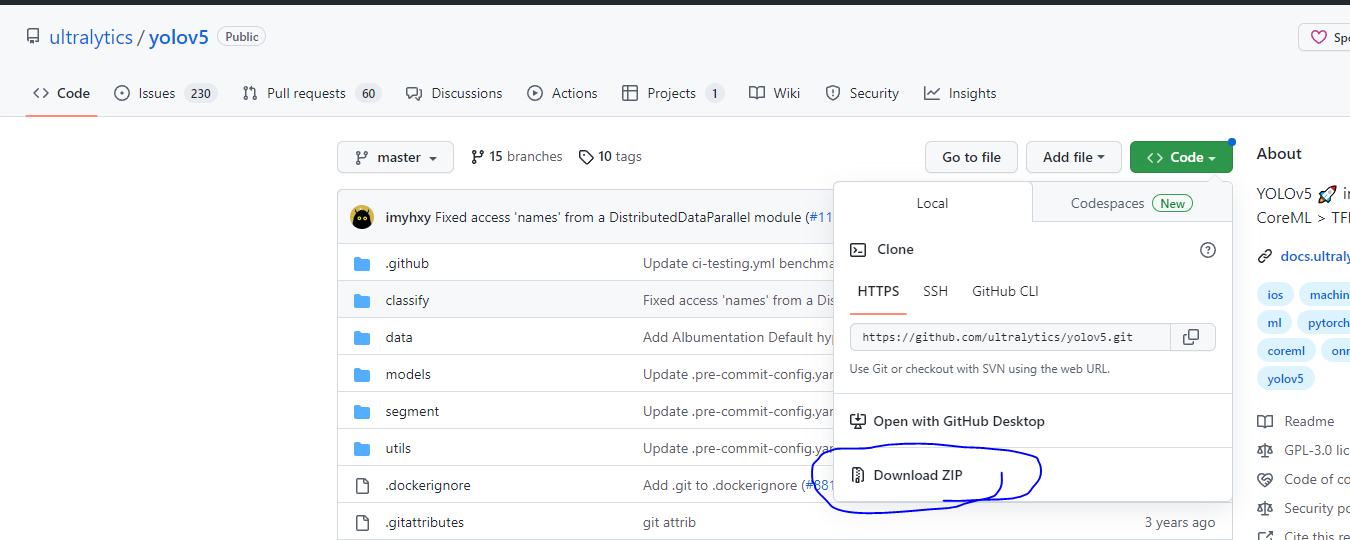The height and width of the screenshot is (540, 1350).
Task: Click the heart Sponsor button
Action: [x=1324, y=37]
